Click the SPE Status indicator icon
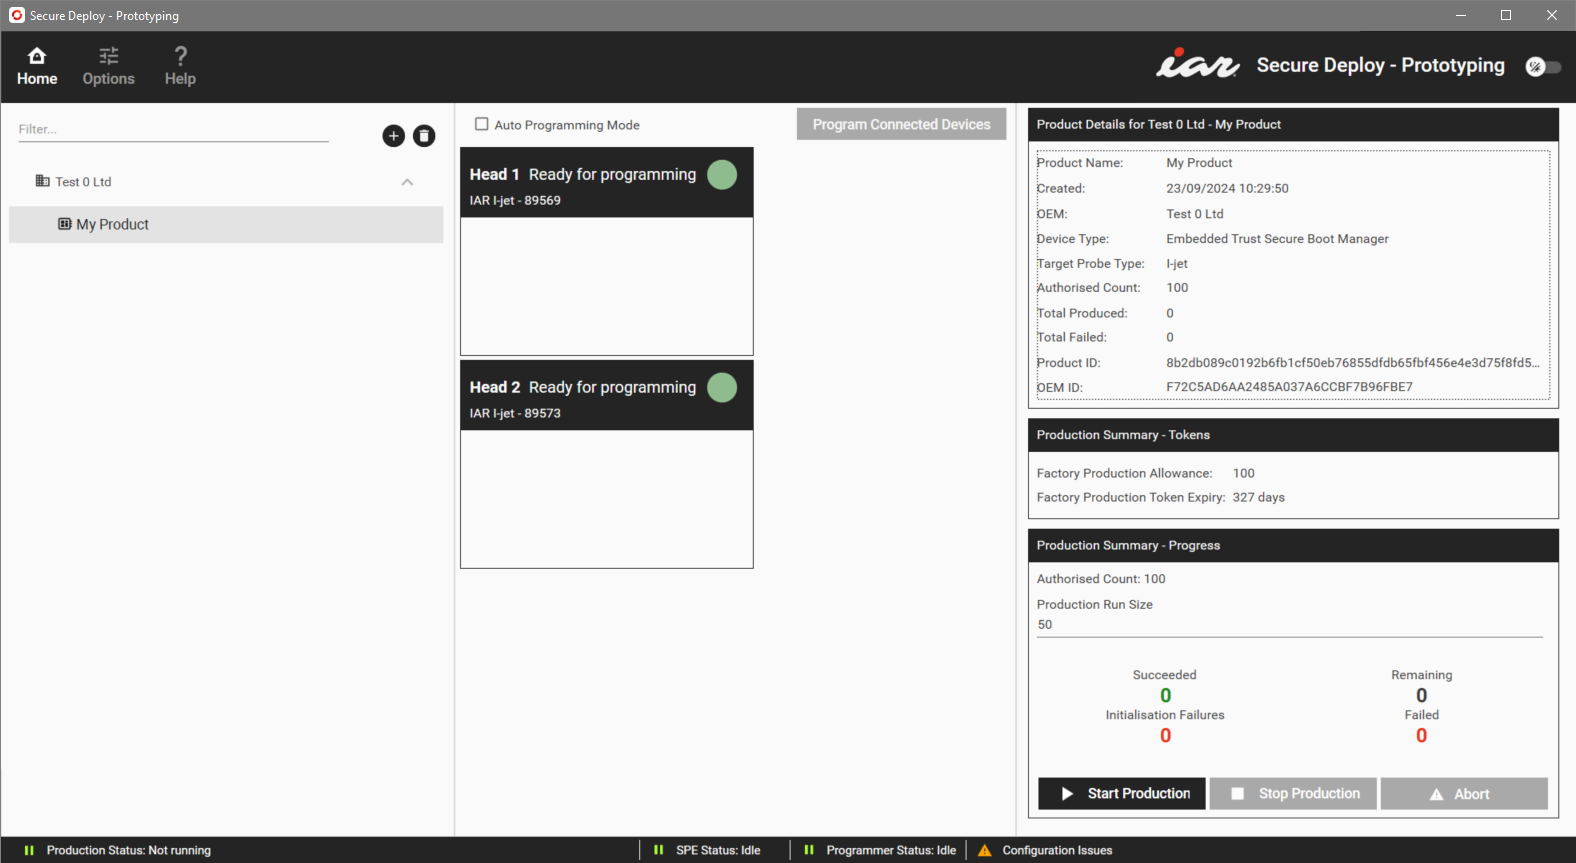This screenshot has width=1576, height=863. coord(658,851)
